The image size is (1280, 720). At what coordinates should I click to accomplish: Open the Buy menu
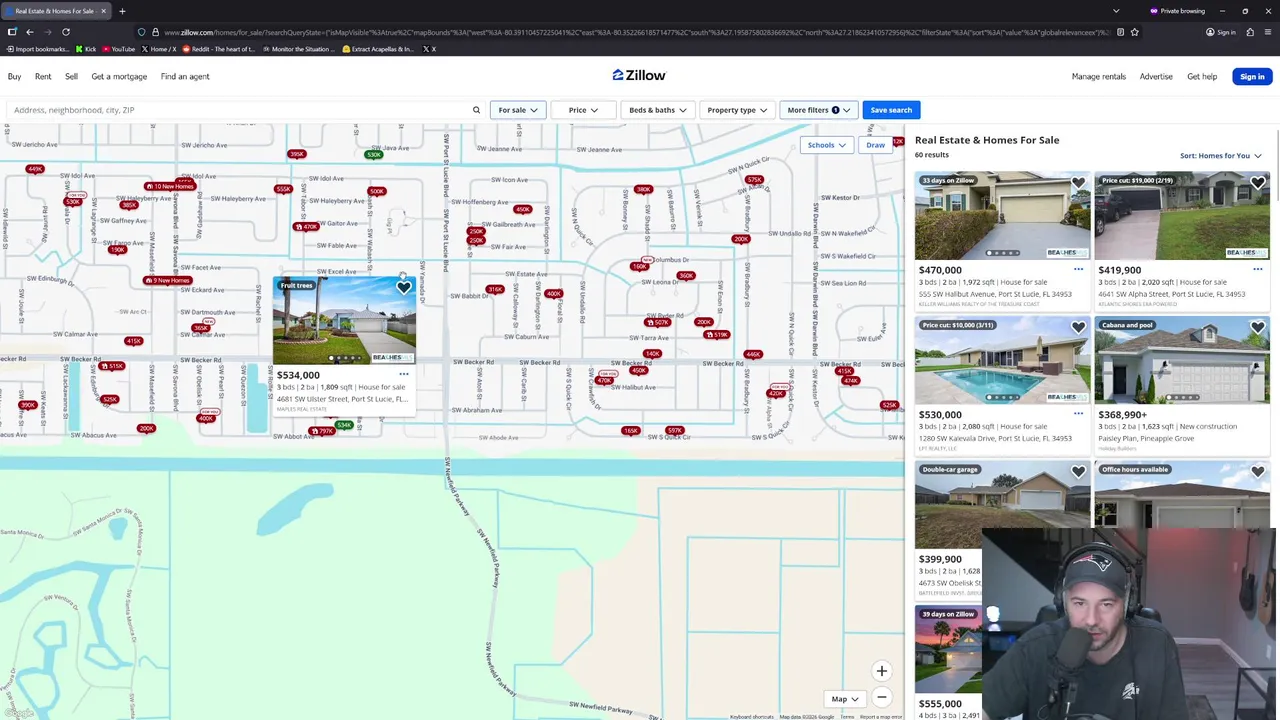point(15,76)
